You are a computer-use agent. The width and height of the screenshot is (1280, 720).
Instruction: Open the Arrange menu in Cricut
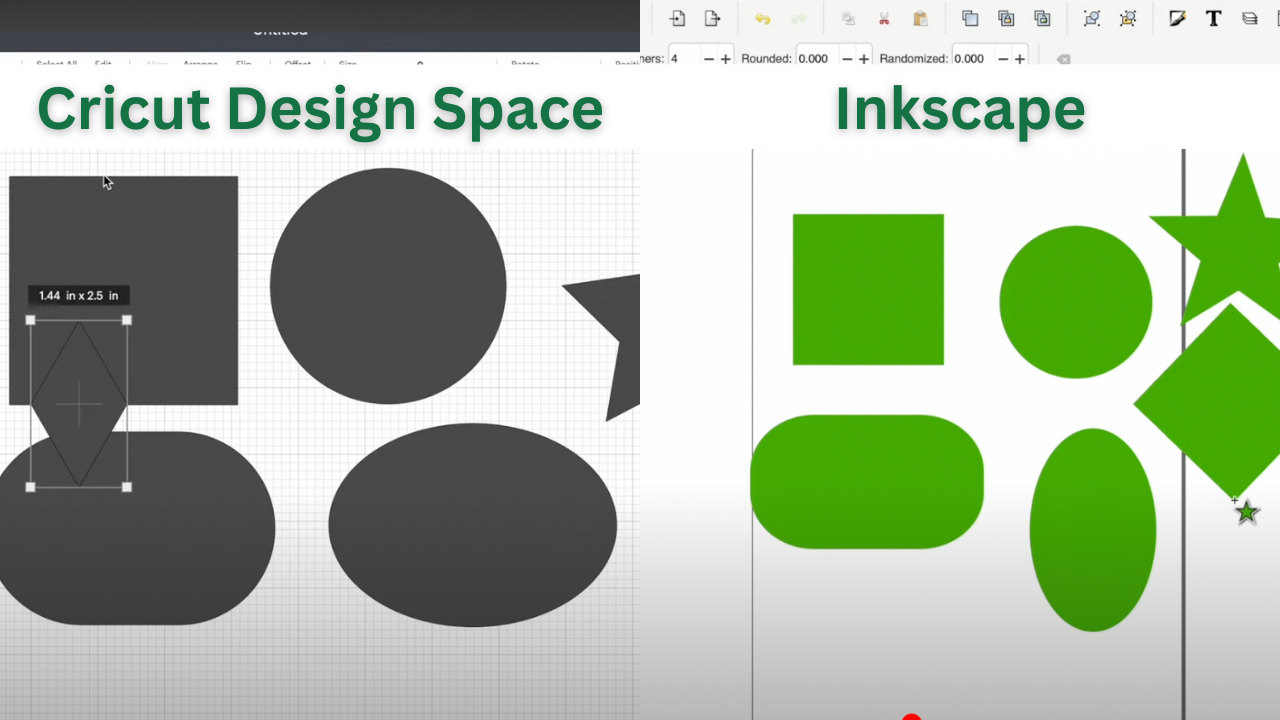200,63
